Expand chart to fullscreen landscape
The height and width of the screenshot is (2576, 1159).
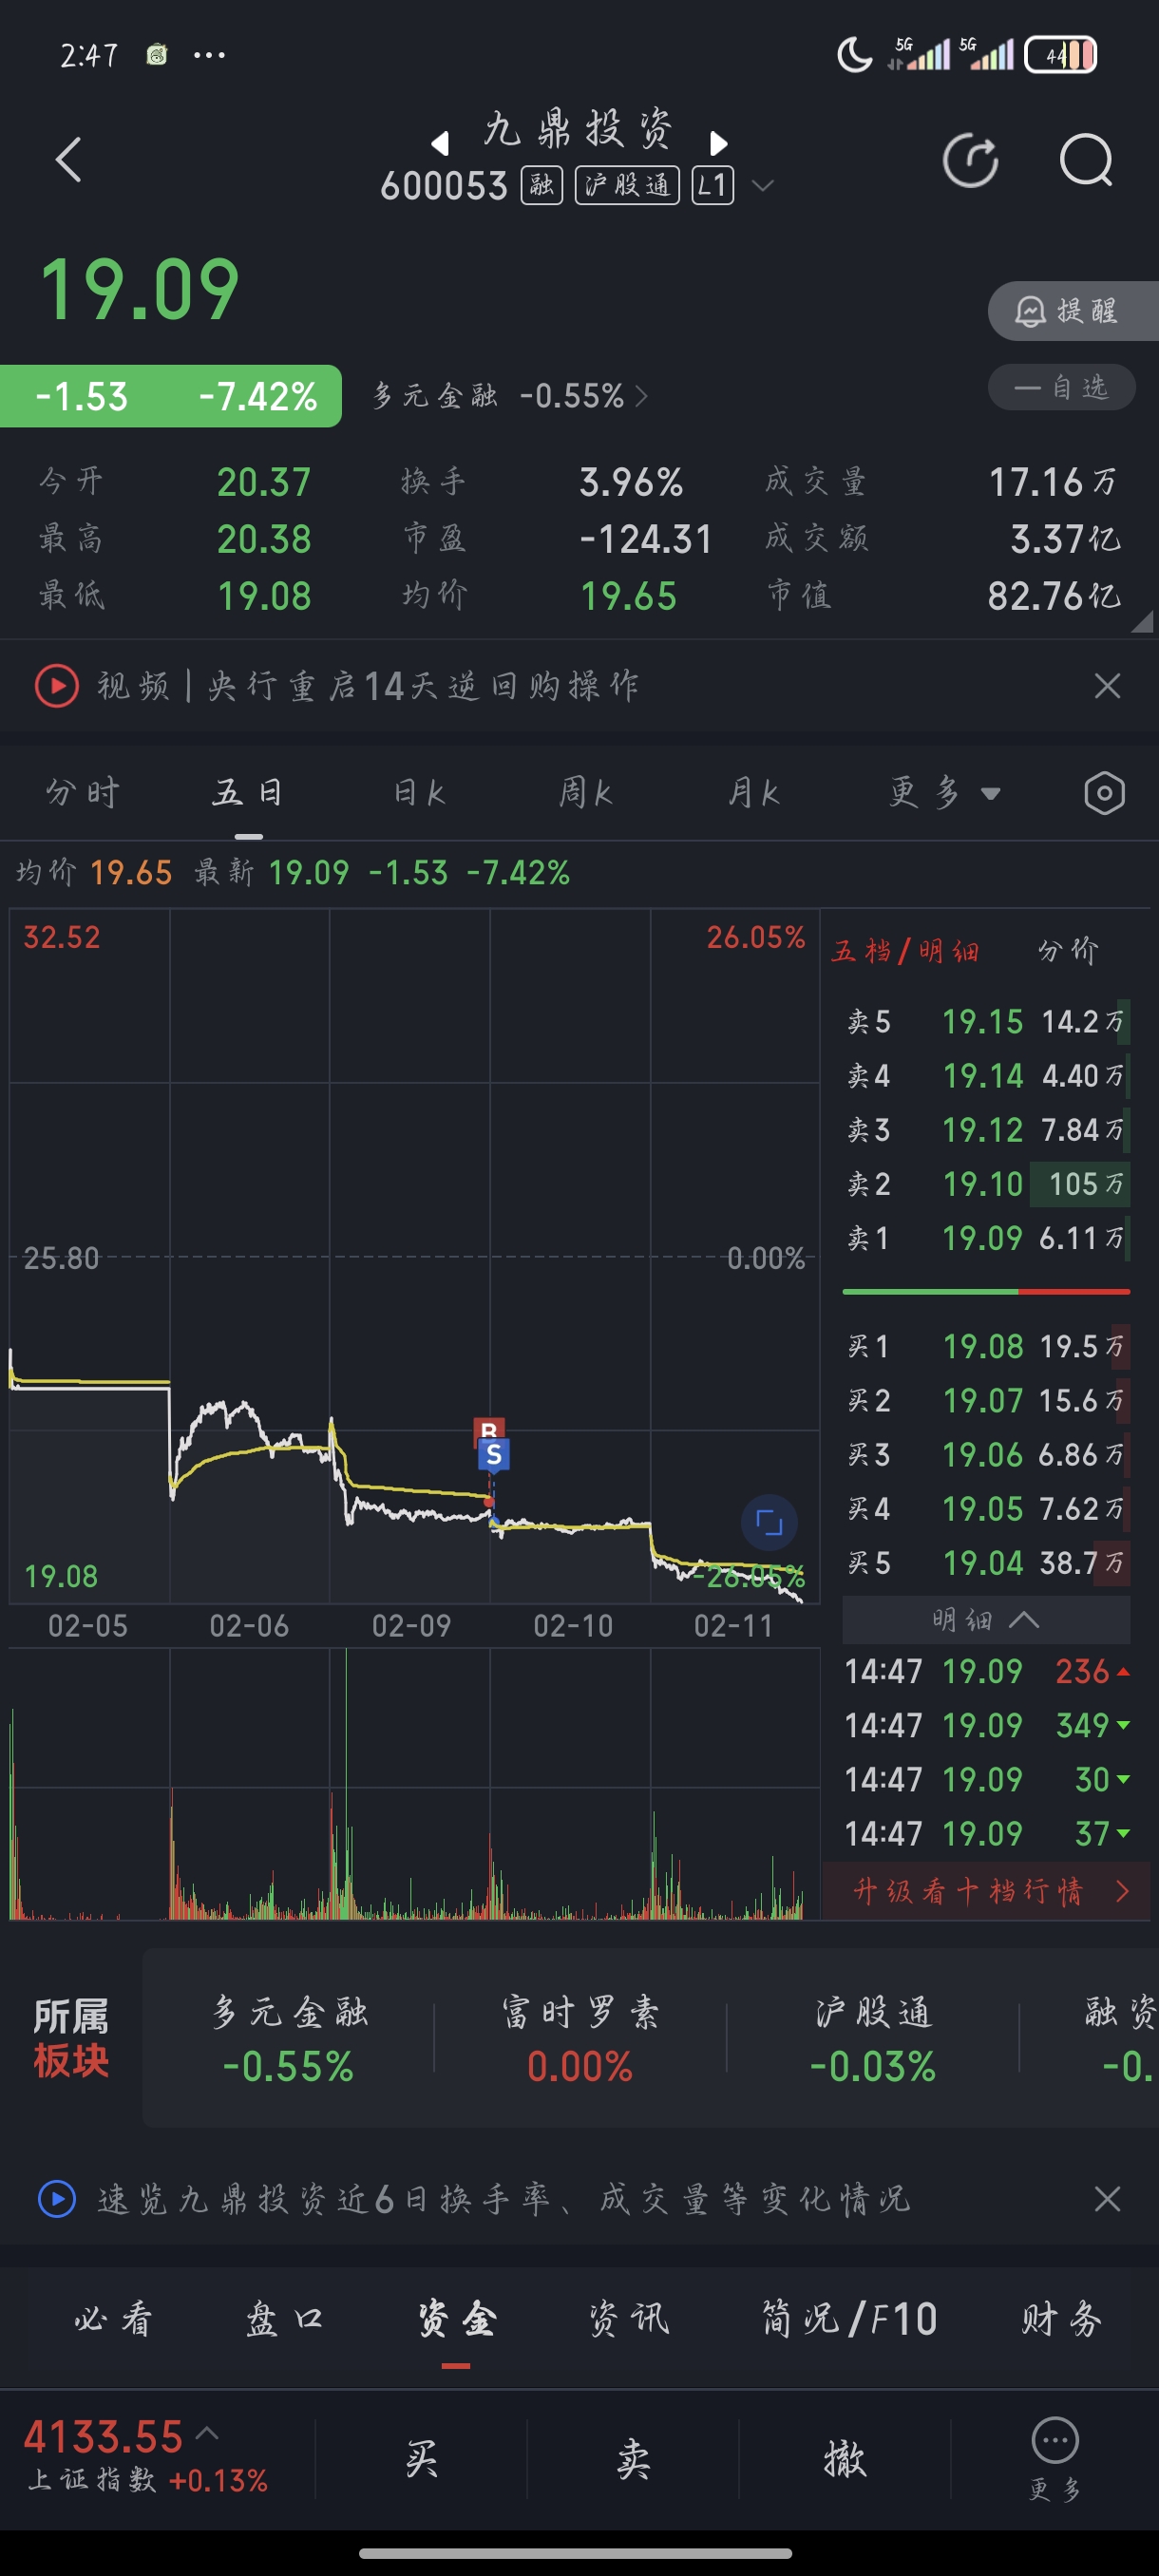769,1522
